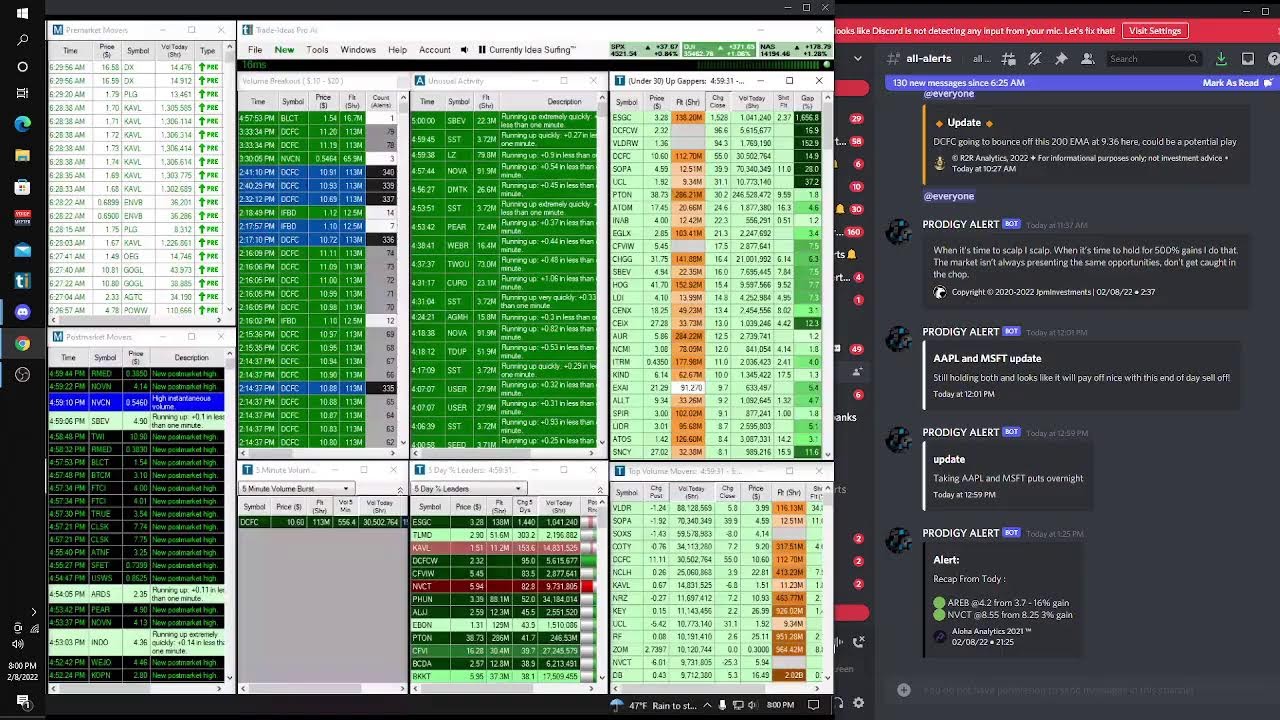This screenshot has height=720, width=1280.
Task: Click the PRODIGY ALERT username at 11:37 AM
Action: coord(960,225)
